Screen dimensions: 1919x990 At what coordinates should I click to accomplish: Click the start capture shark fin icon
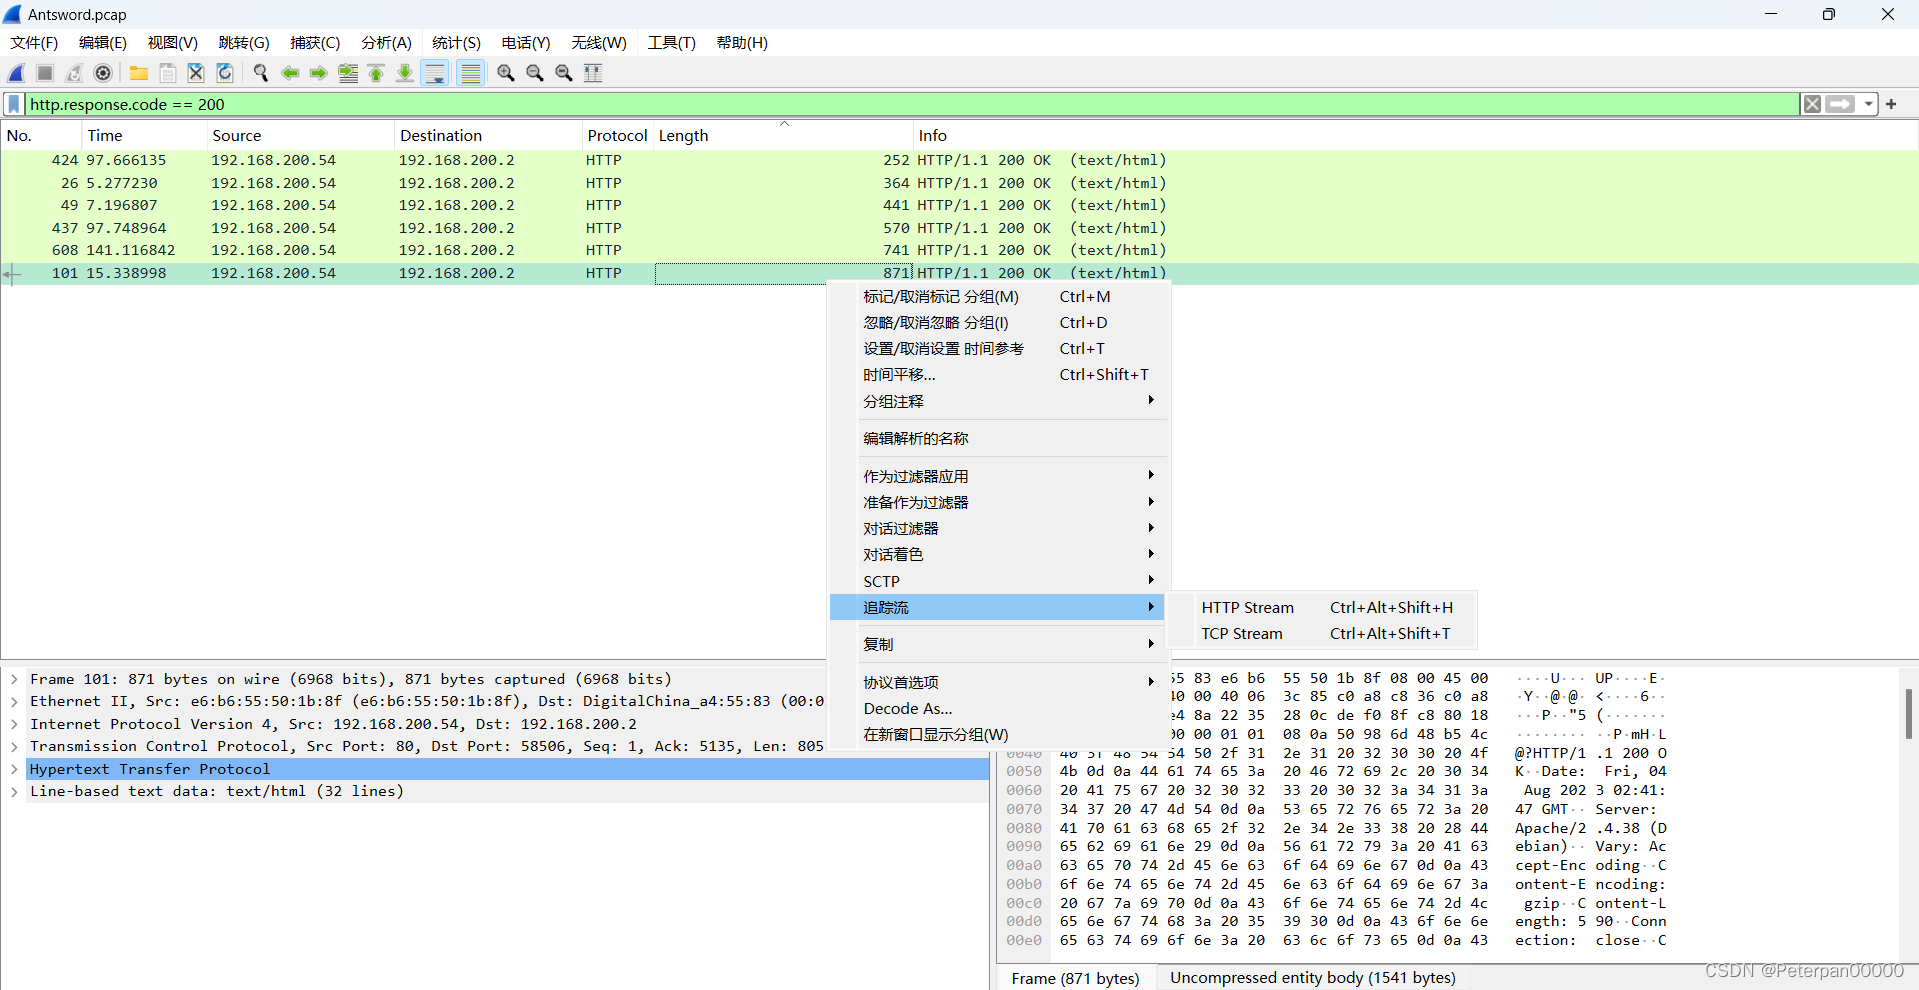(x=16, y=73)
